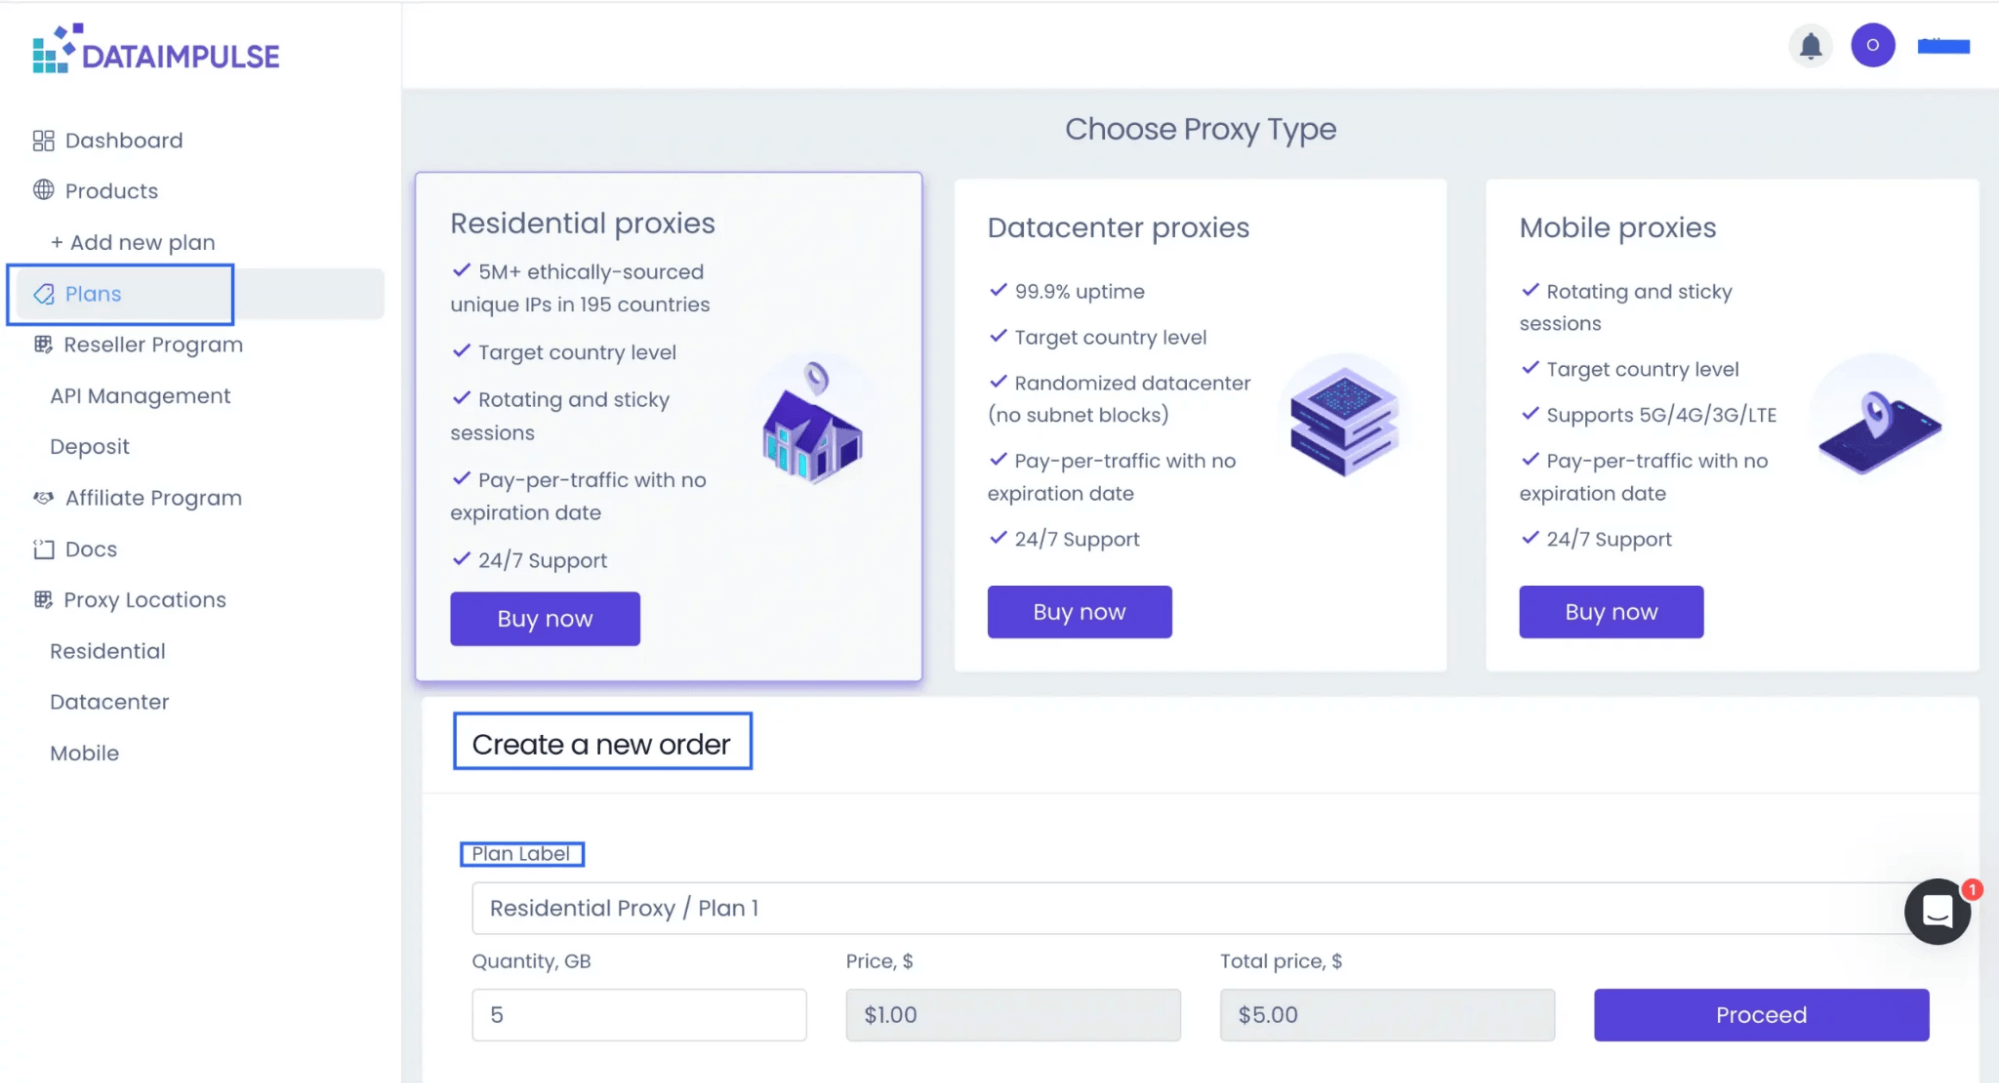
Task: Open Plans in the sidebar
Action: pos(93,294)
